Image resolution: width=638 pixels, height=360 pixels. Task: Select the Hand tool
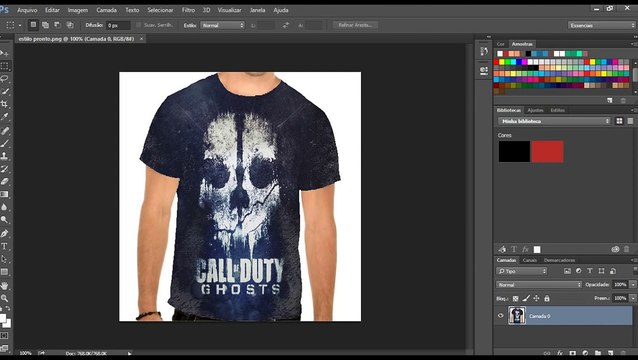click(4, 285)
